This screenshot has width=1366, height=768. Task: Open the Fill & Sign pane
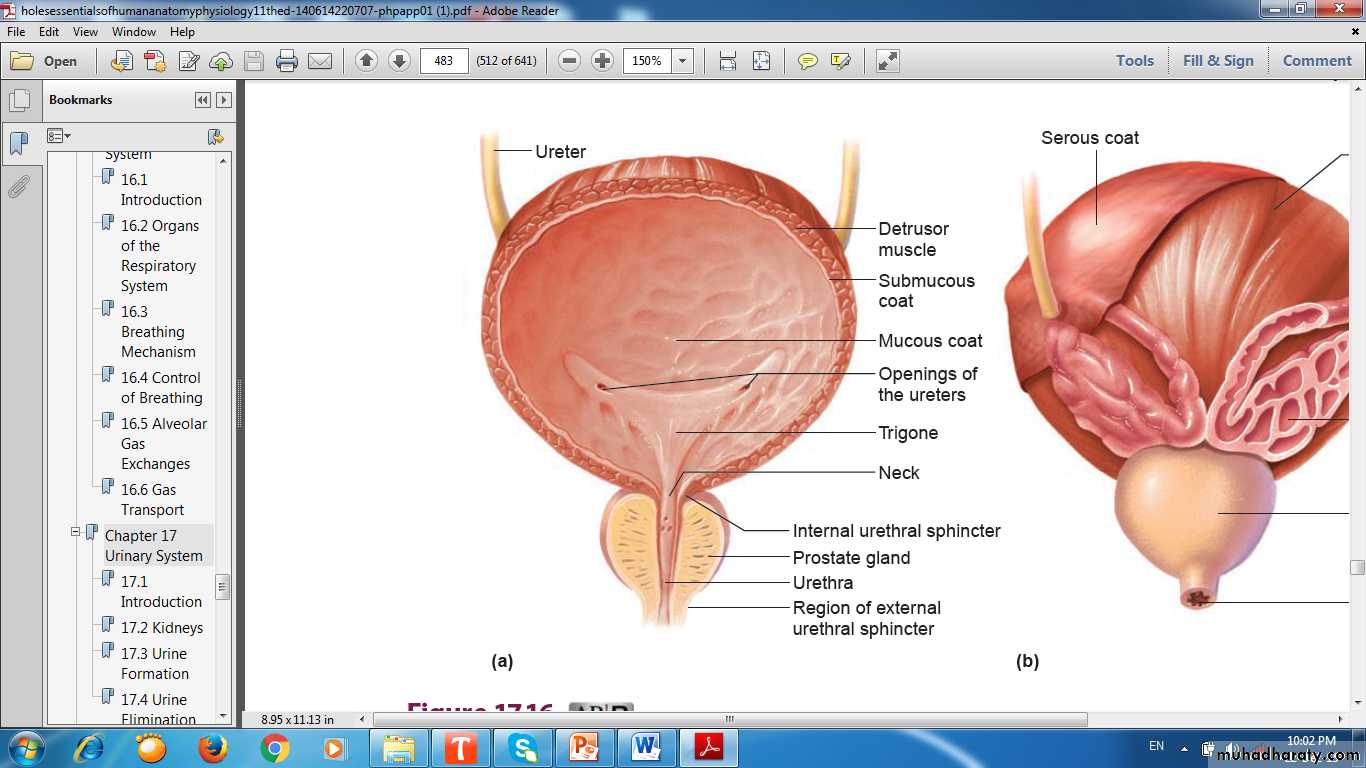1217,61
